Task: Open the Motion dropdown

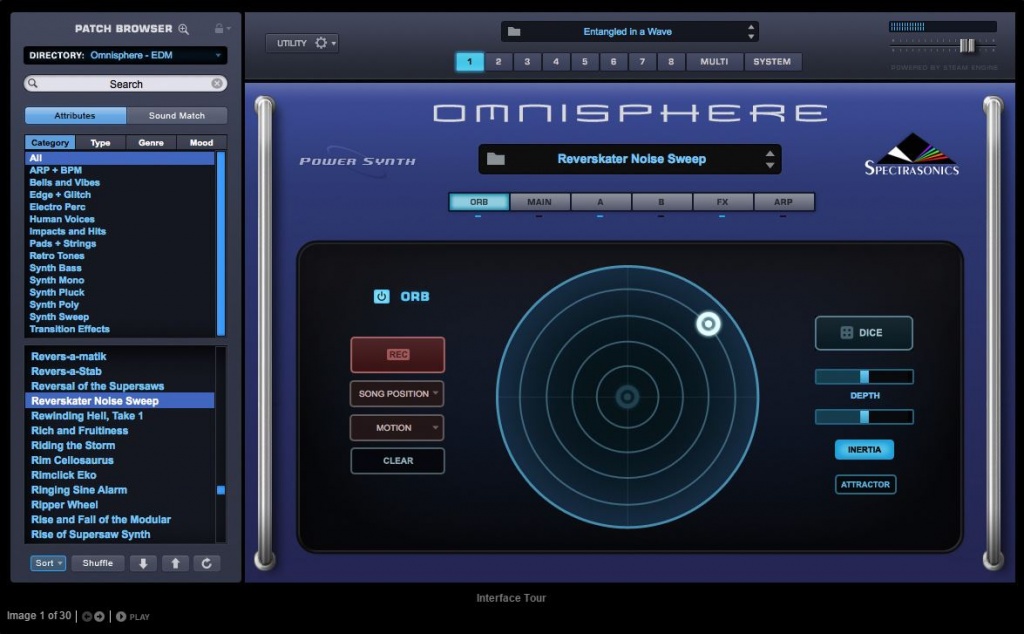Action: coord(397,428)
